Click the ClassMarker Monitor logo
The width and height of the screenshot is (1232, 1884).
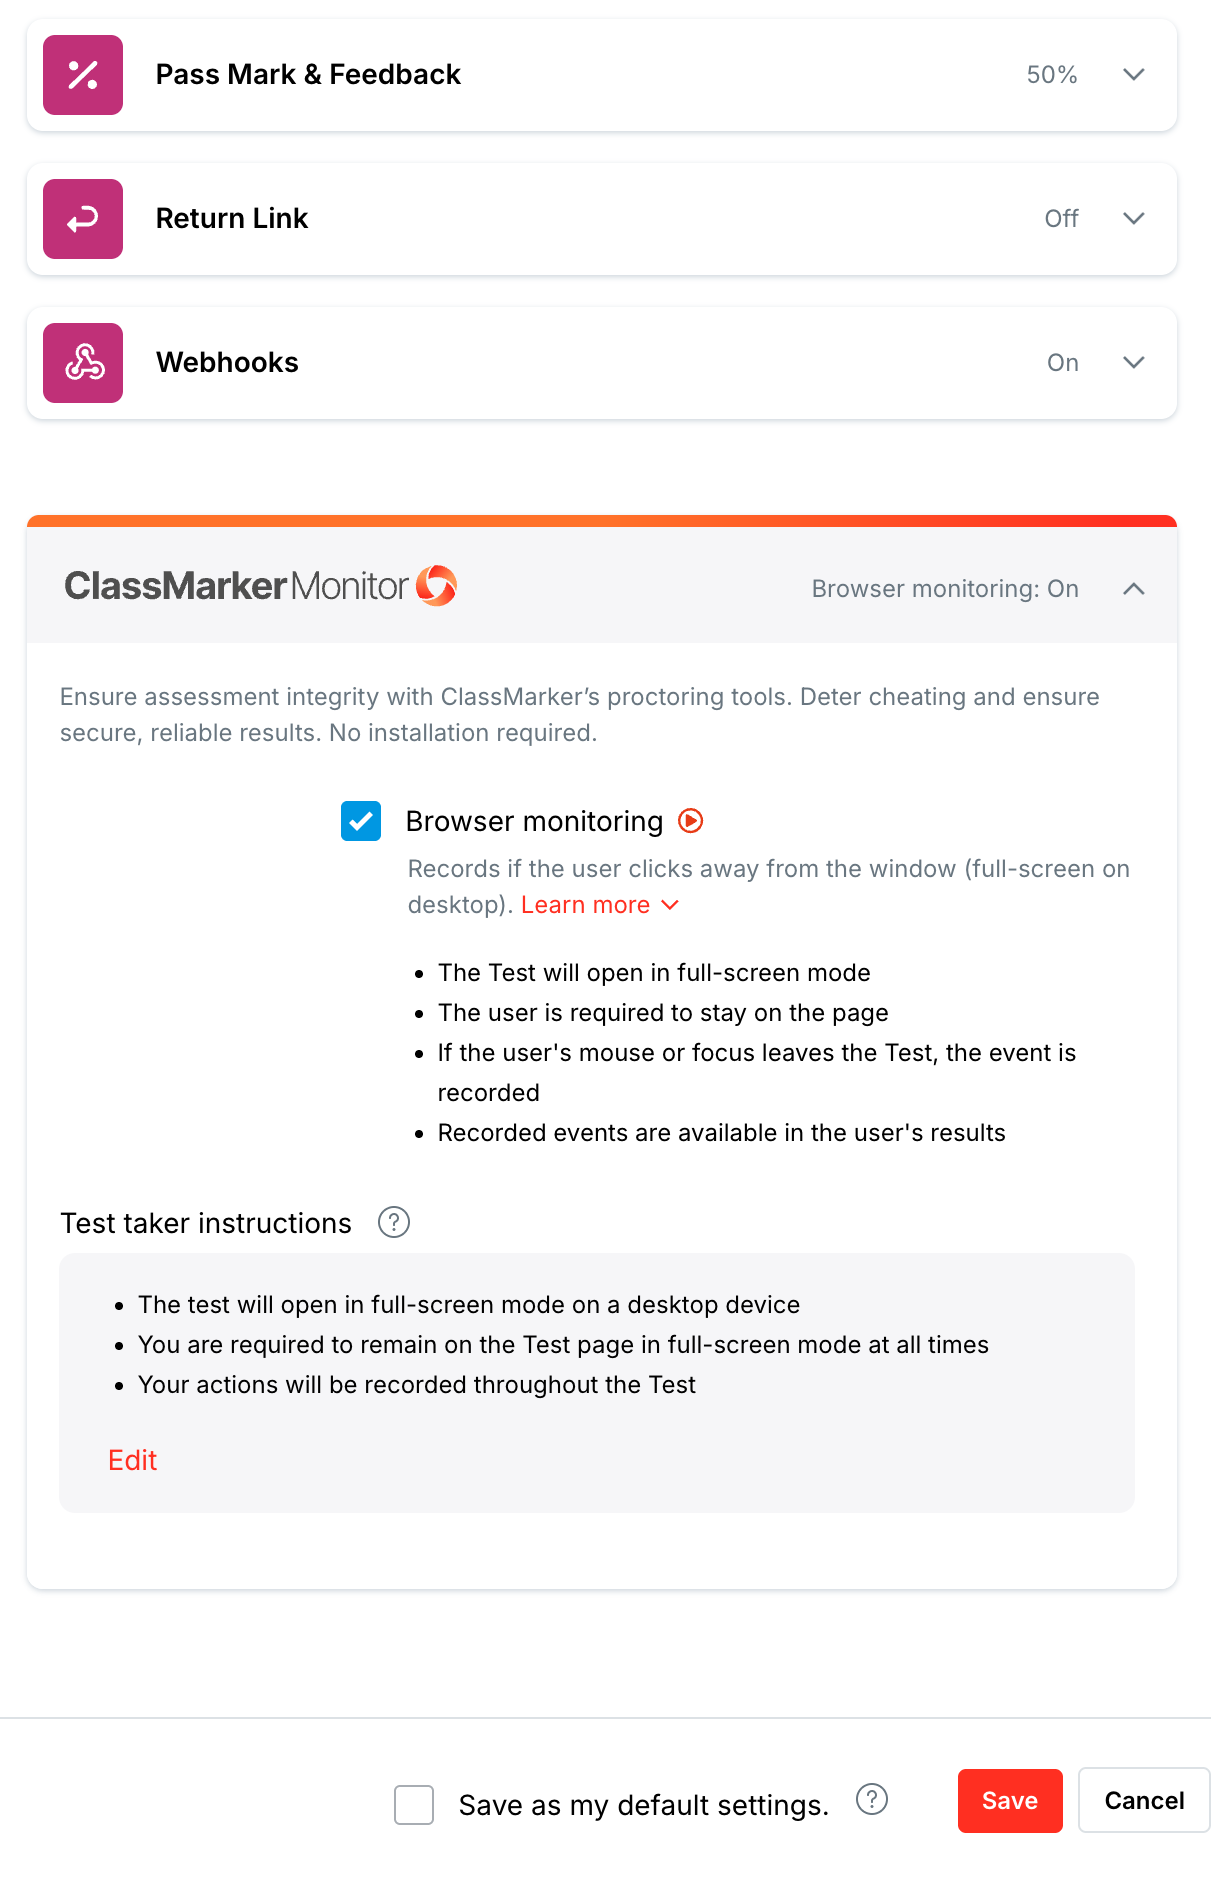(x=260, y=586)
